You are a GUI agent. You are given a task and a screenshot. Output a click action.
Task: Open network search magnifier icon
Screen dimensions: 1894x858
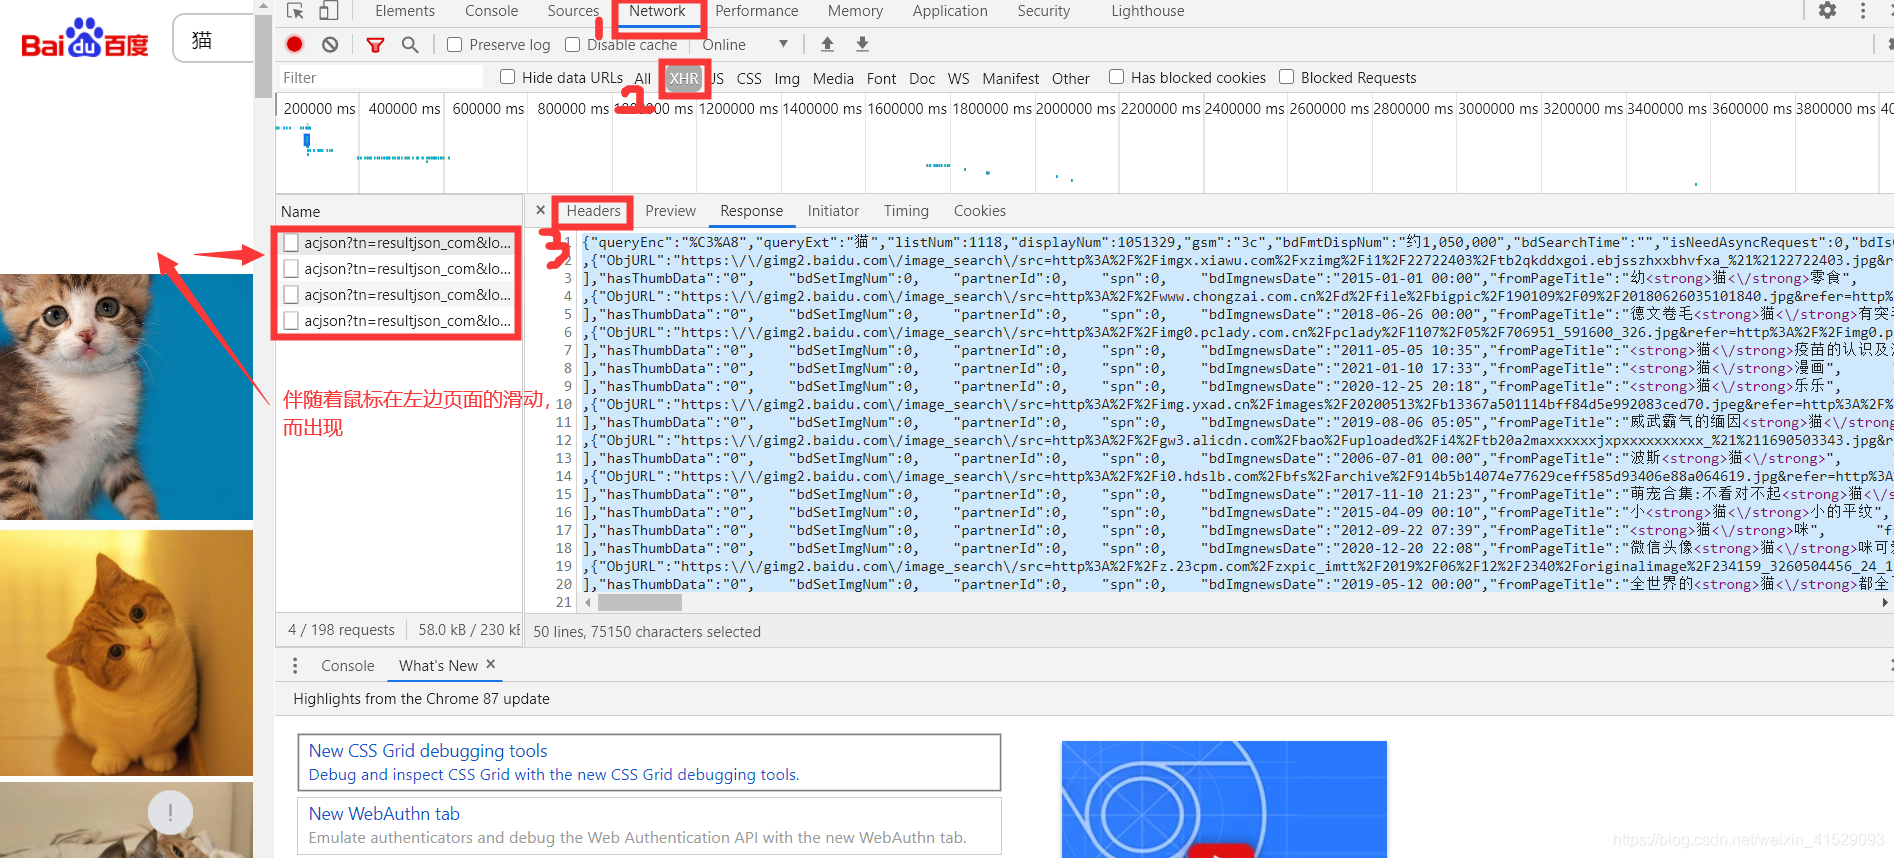(x=410, y=44)
